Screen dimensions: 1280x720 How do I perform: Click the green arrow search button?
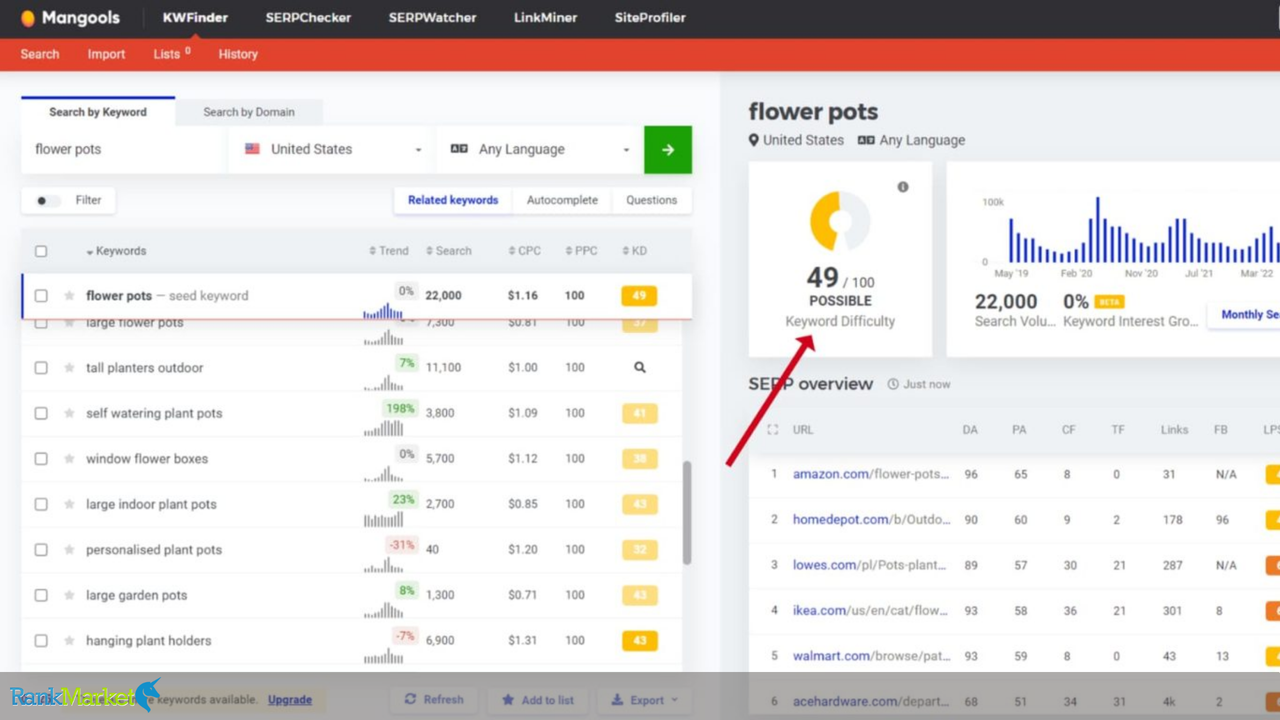coord(668,150)
